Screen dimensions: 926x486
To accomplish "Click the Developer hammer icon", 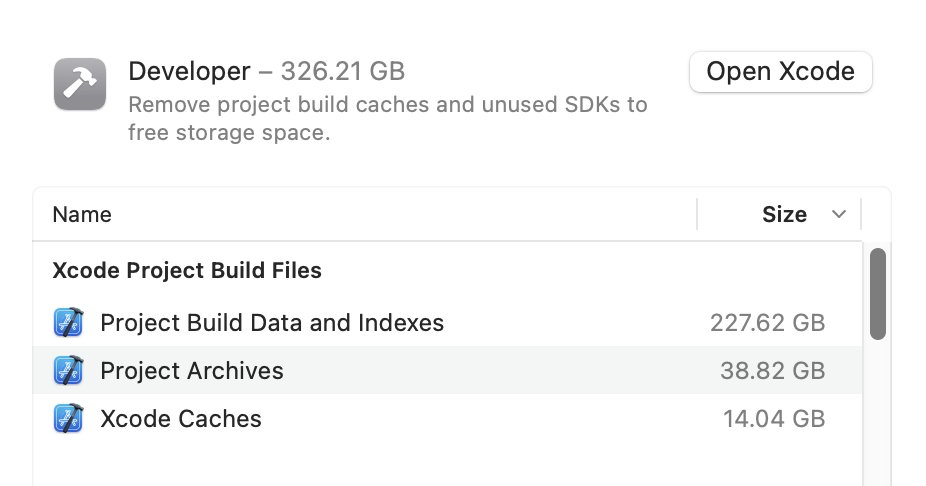I will (x=79, y=83).
